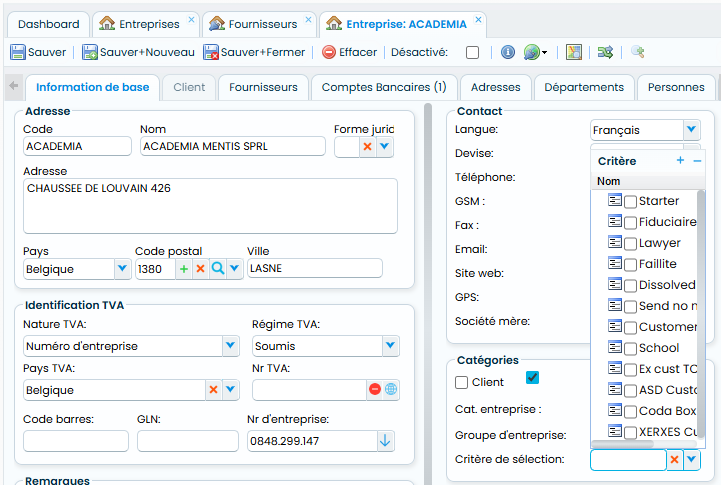Open the Comptes Bancaires (1) tab
Screen dimensions: 721x485
(x=384, y=87)
